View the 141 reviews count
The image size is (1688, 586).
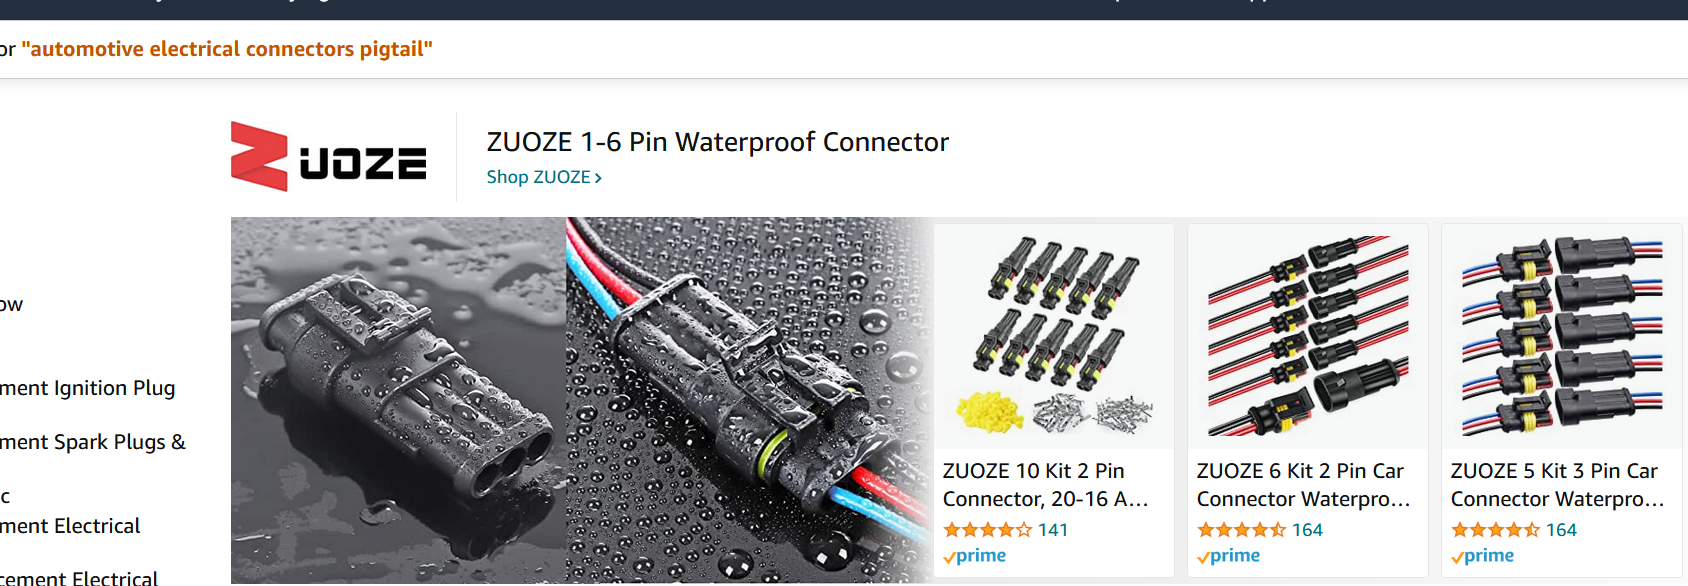pyautogui.click(x=1053, y=530)
